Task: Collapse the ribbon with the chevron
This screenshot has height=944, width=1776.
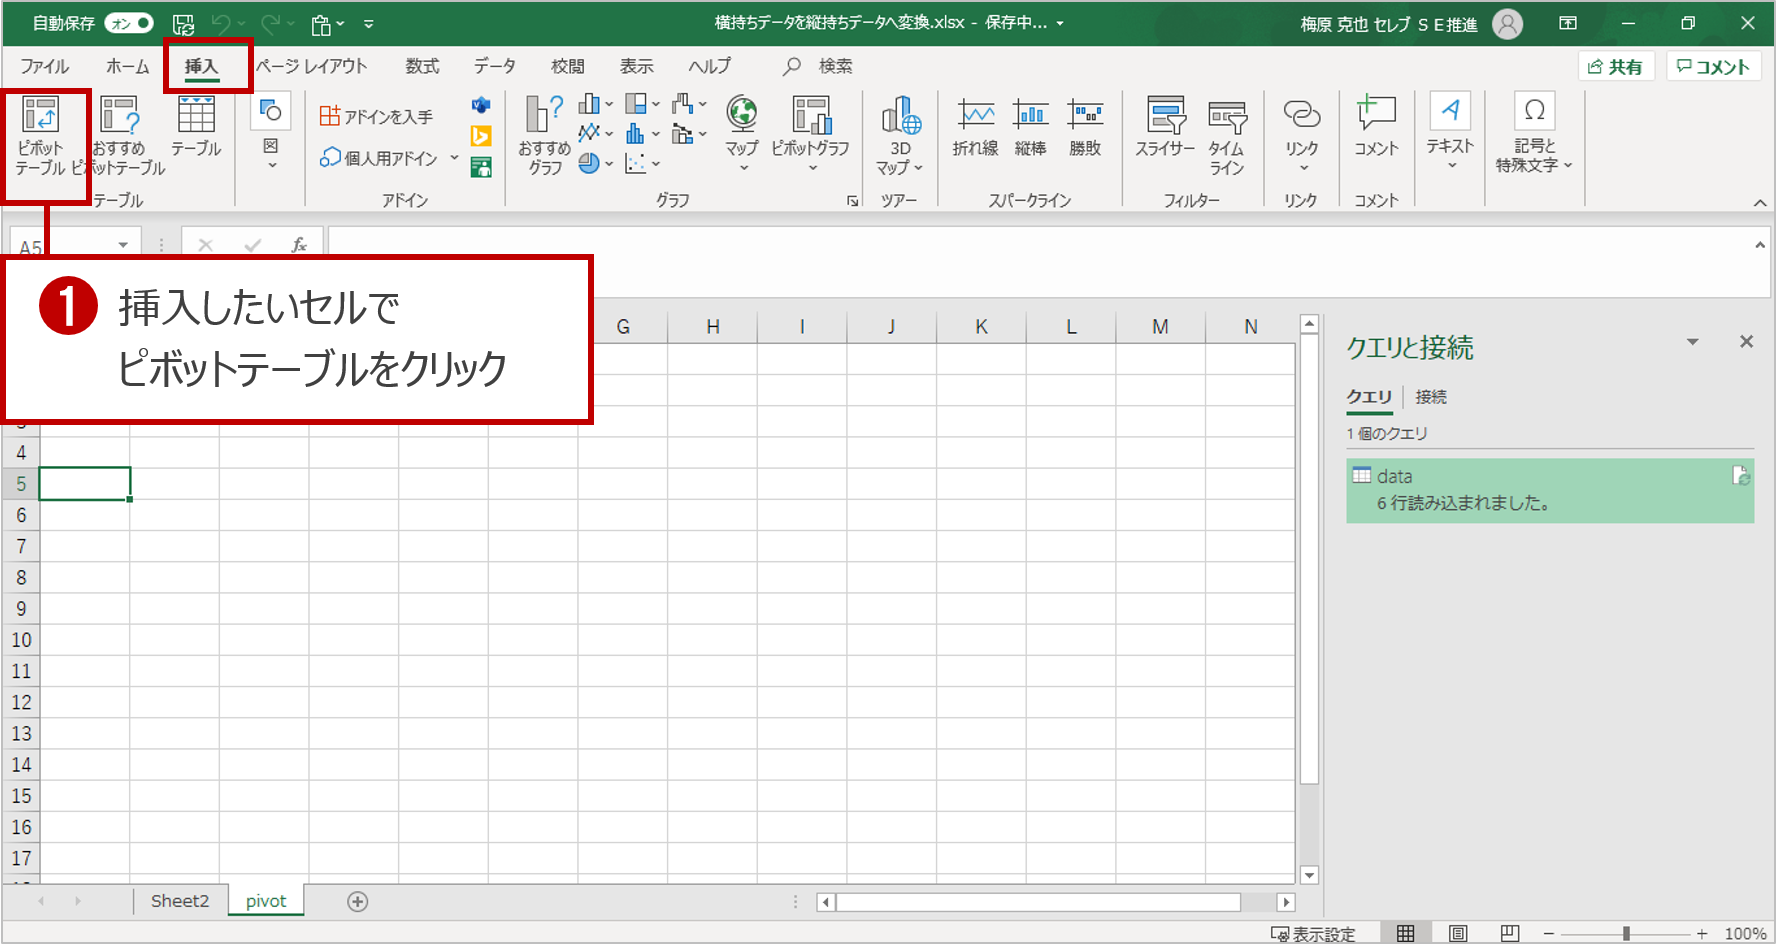Action: click(x=1760, y=203)
